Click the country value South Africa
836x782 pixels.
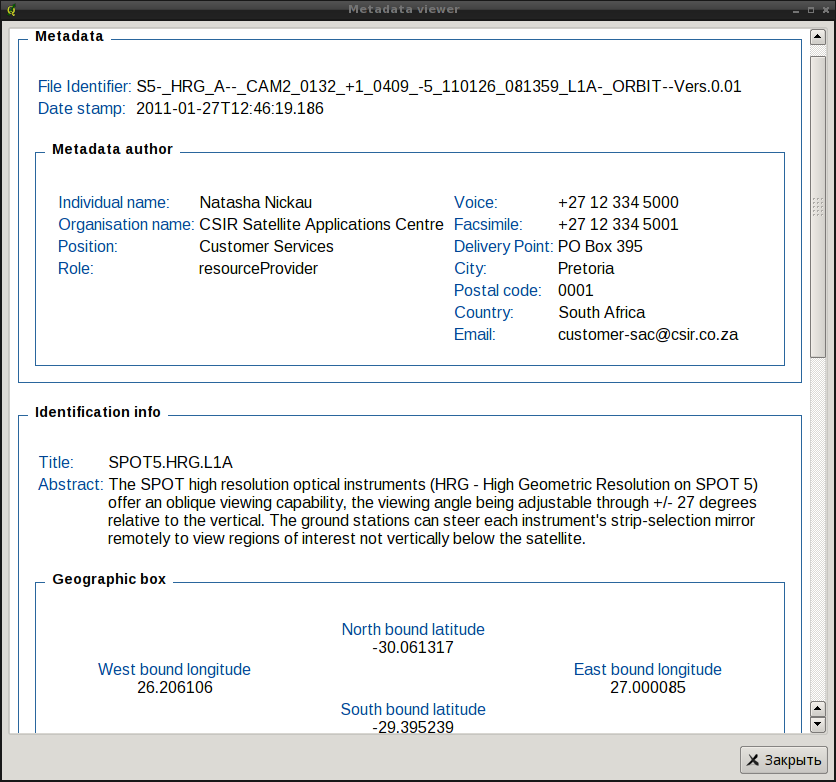coord(601,312)
